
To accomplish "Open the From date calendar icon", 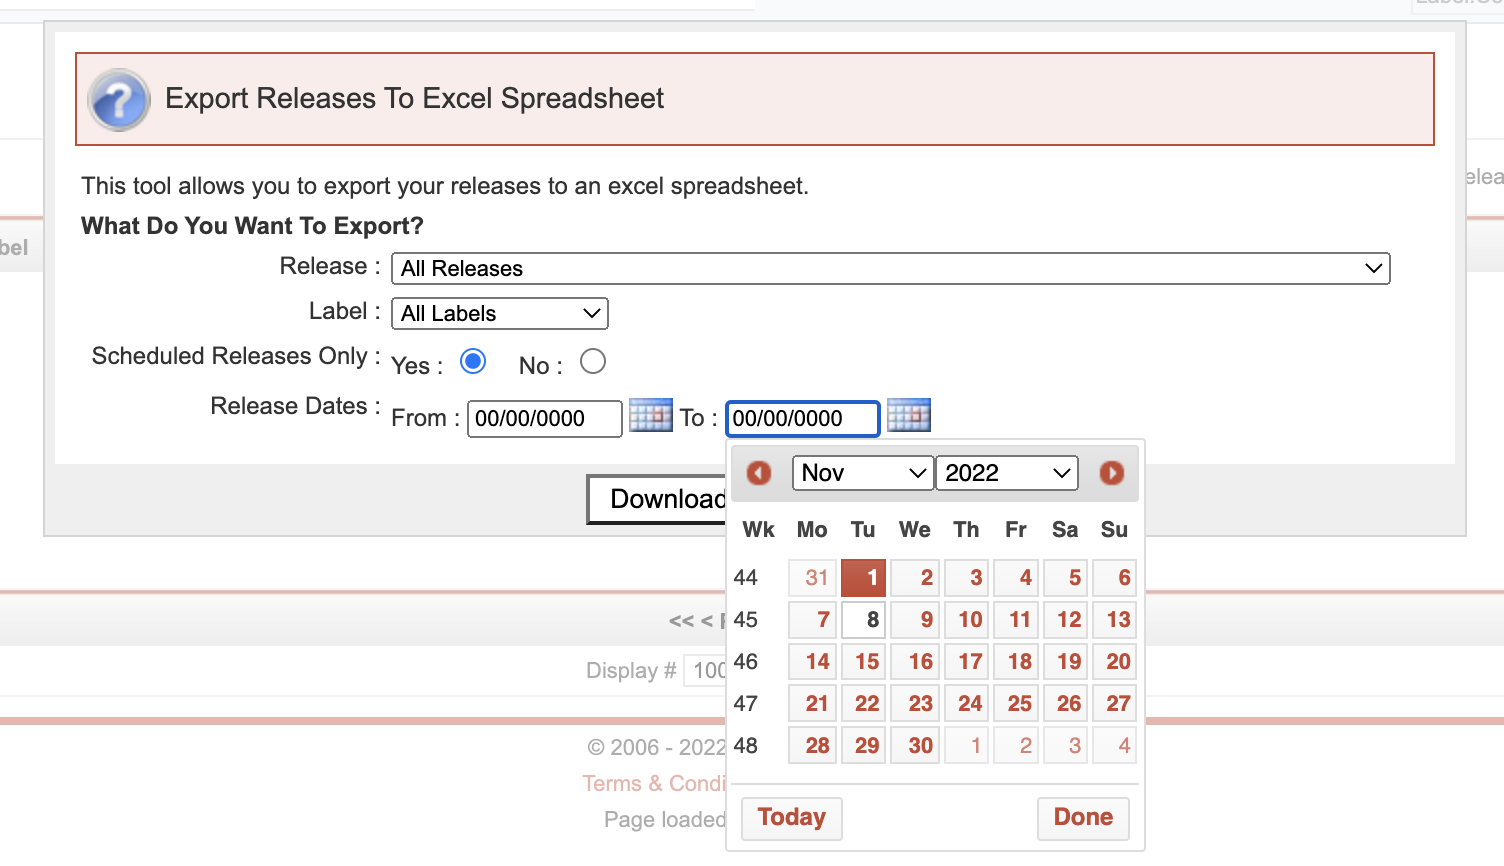I will (x=650, y=415).
